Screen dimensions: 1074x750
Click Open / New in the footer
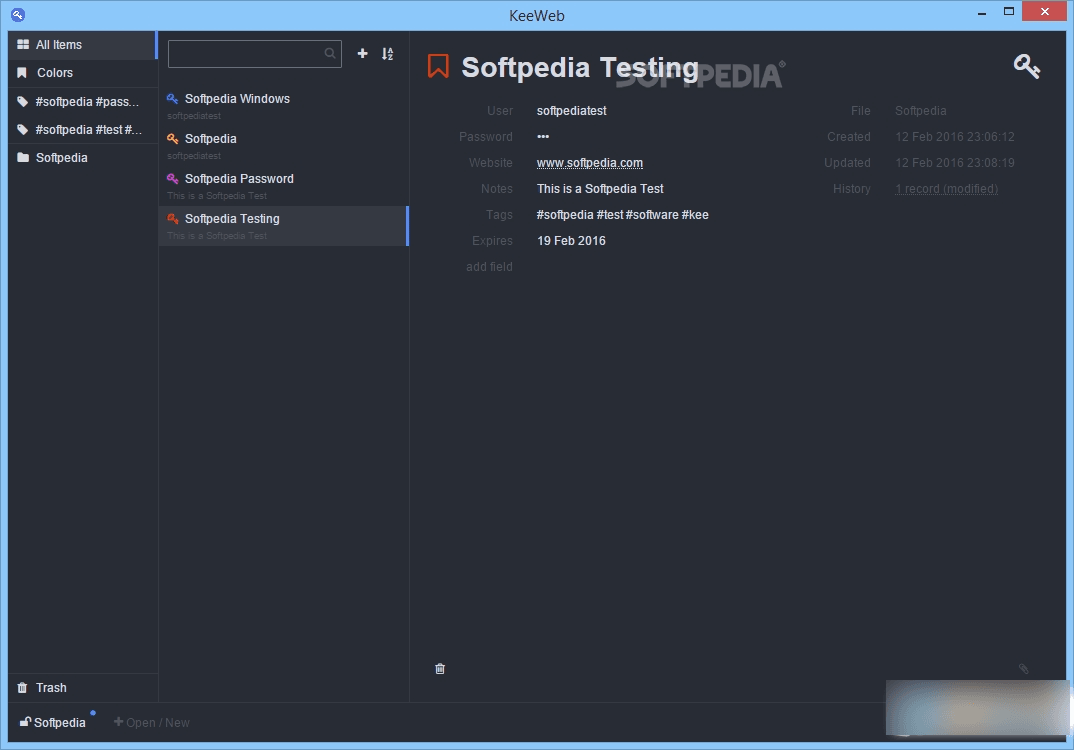pos(151,722)
